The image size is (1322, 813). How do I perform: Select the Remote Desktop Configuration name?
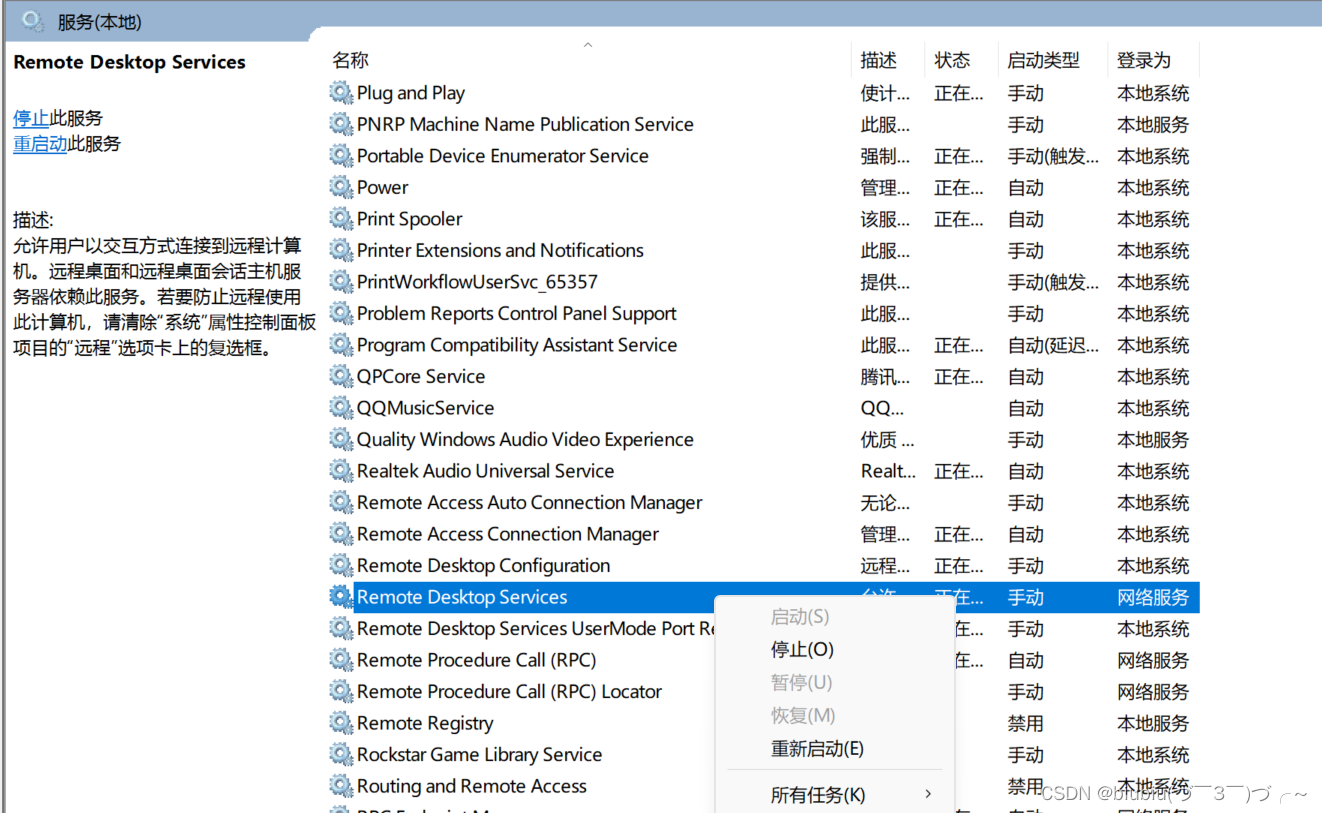pos(483,565)
